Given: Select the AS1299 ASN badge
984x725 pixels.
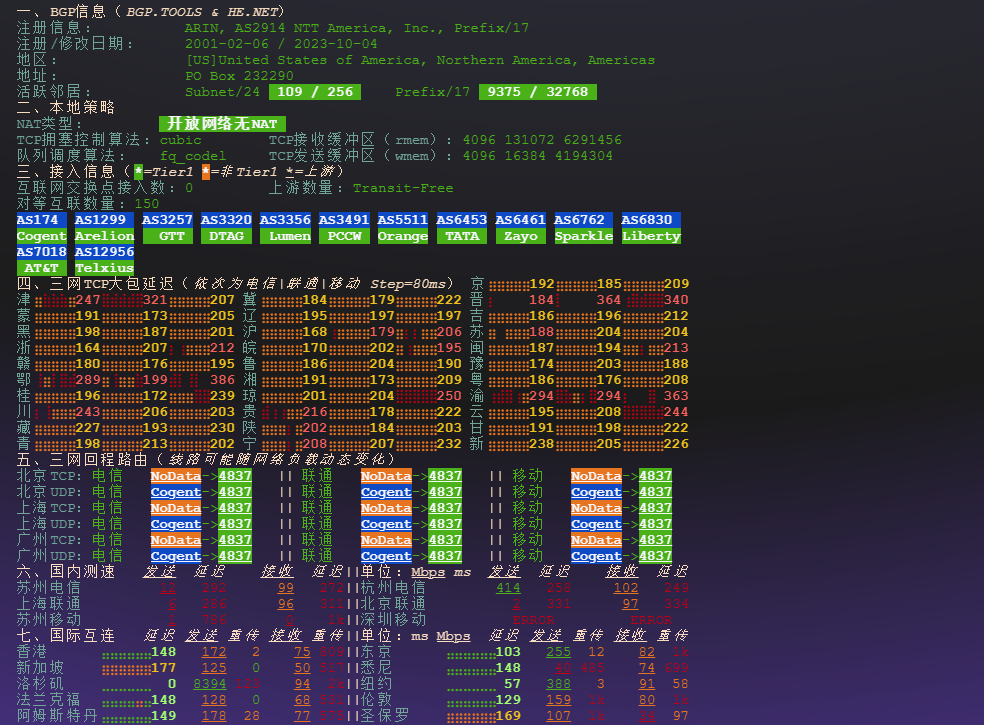Looking at the screenshot, I should point(104,220).
